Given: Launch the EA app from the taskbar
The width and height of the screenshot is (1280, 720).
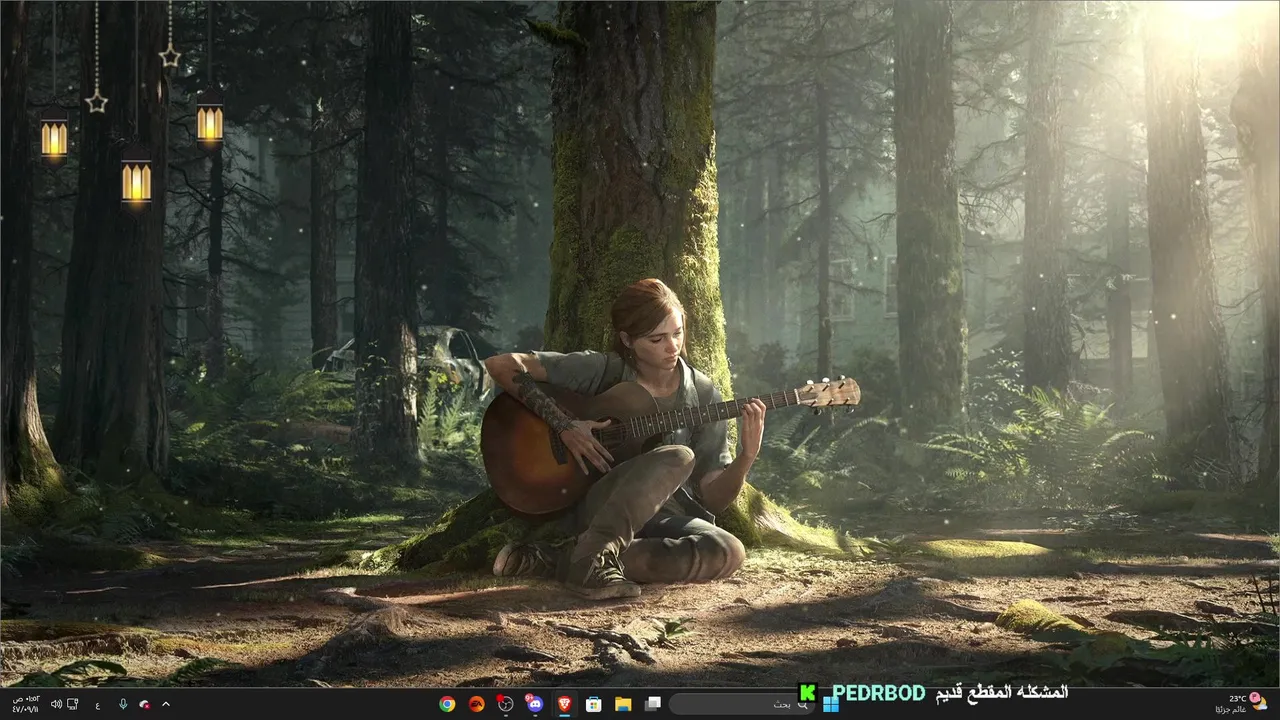Looking at the screenshot, I should coord(476,704).
